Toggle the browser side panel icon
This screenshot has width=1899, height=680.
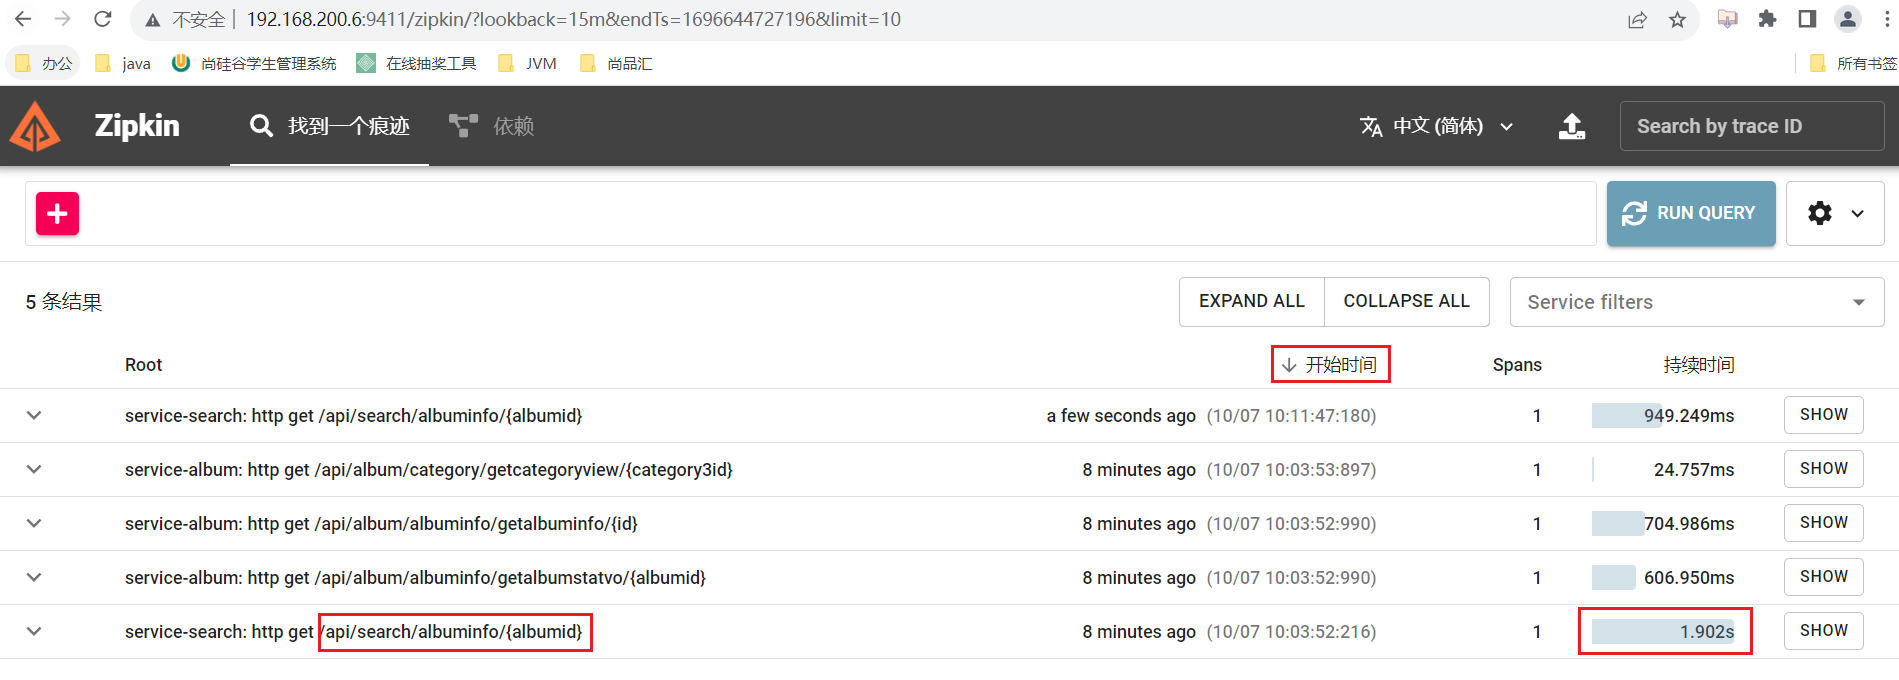pyautogui.click(x=1807, y=19)
